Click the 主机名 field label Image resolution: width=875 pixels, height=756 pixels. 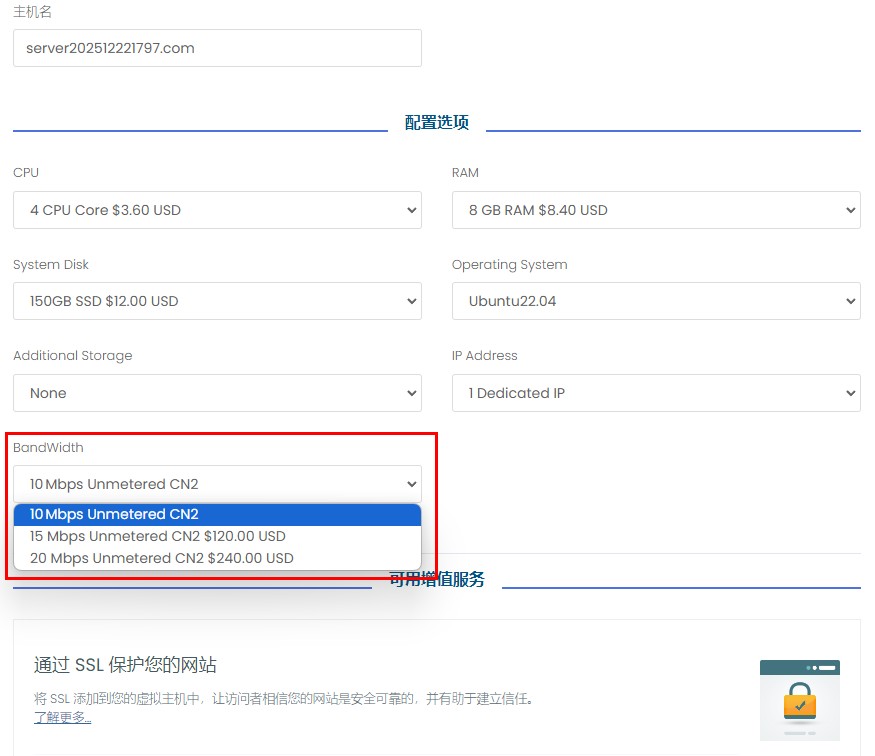point(32,12)
